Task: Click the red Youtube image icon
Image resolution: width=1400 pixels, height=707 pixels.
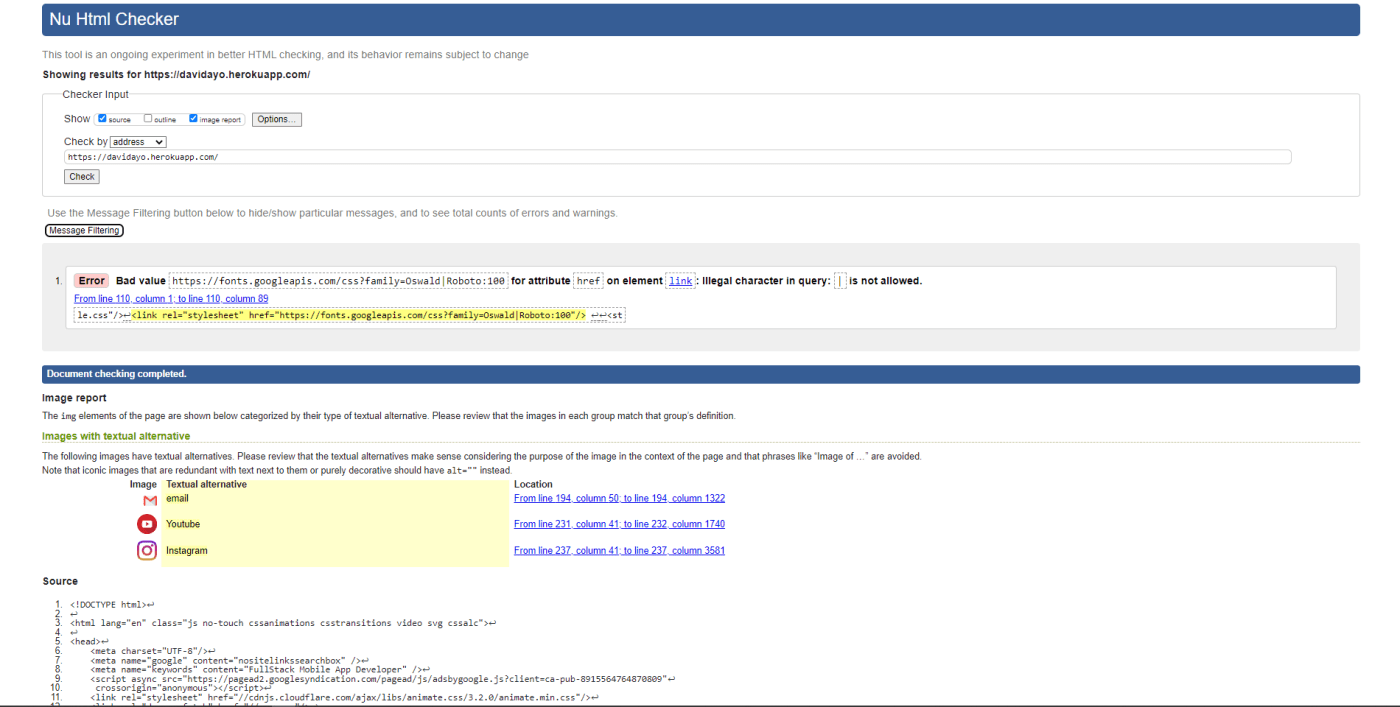Action: (x=147, y=524)
